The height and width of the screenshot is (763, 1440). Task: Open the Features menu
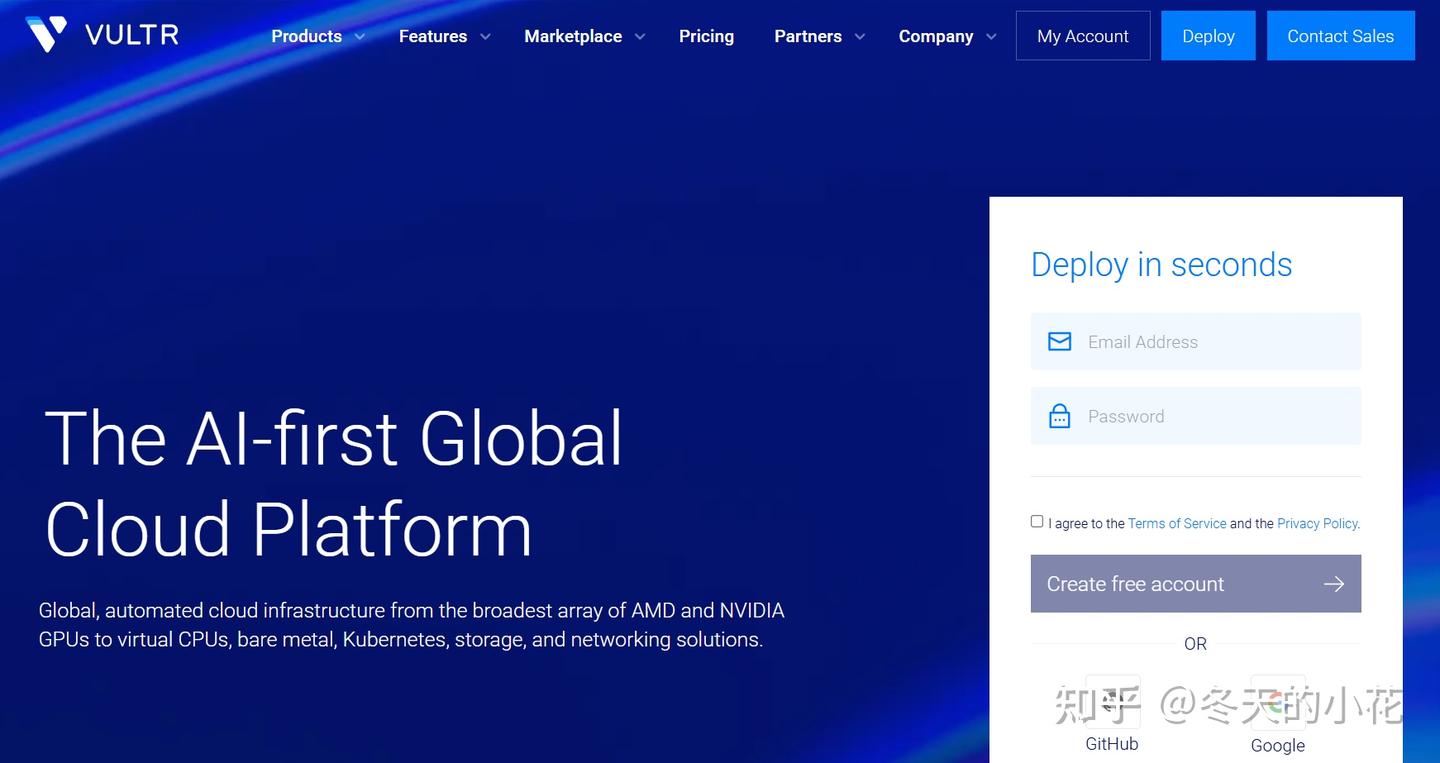(x=433, y=36)
